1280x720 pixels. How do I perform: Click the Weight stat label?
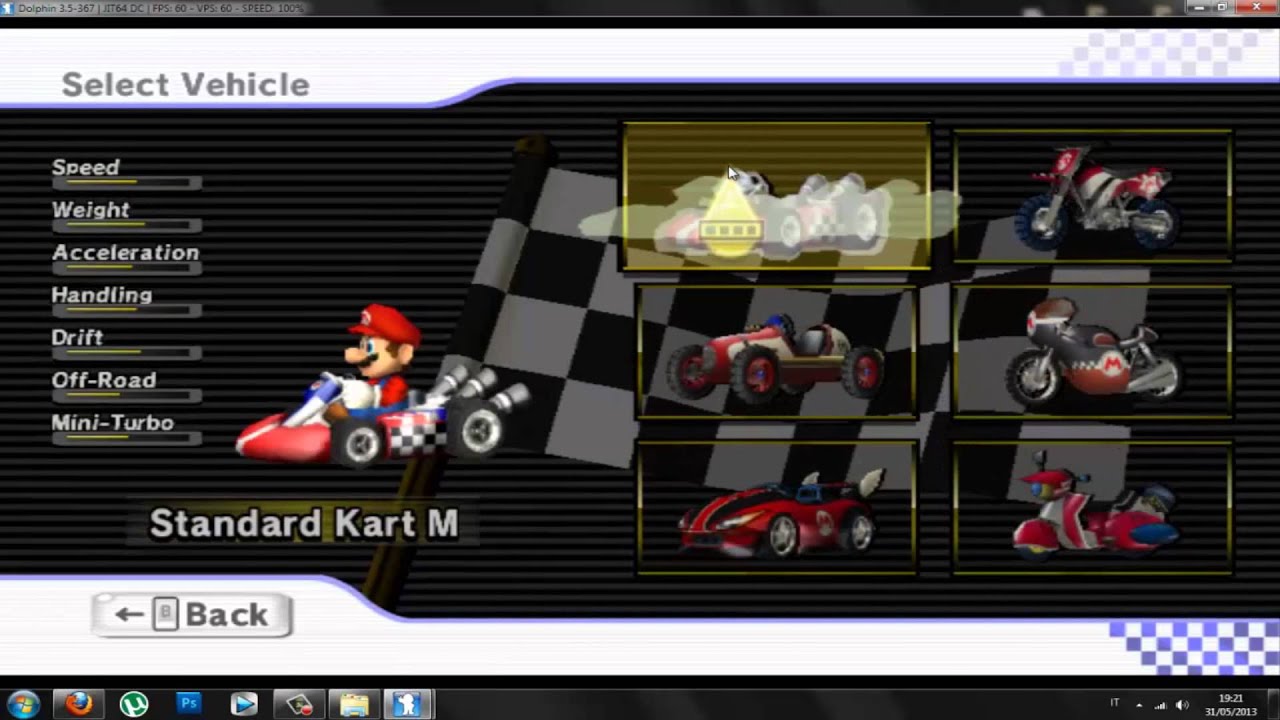click(91, 210)
